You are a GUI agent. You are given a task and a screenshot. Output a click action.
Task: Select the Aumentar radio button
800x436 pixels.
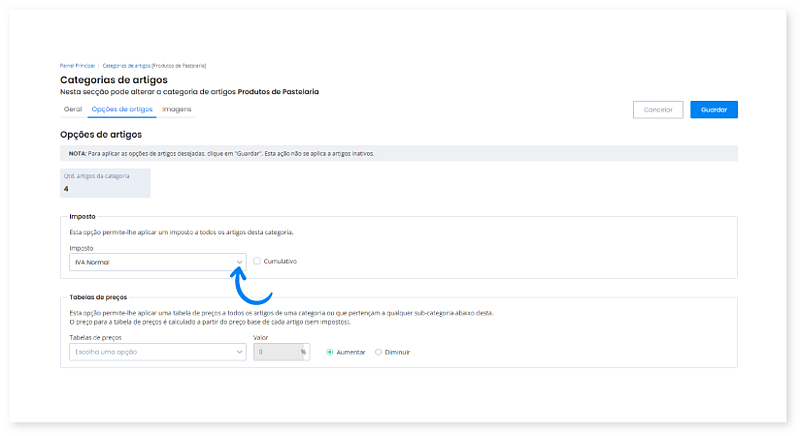click(x=331, y=352)
